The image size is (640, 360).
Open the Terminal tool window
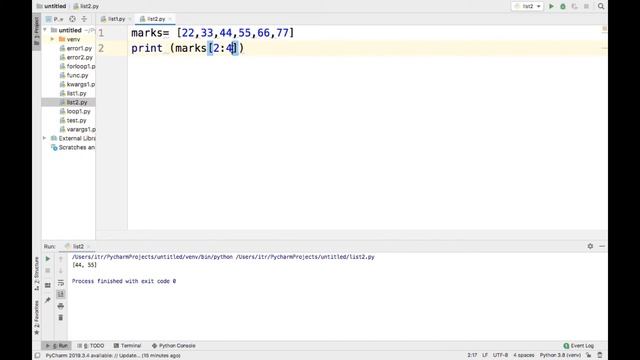click(x=127, y=345)
